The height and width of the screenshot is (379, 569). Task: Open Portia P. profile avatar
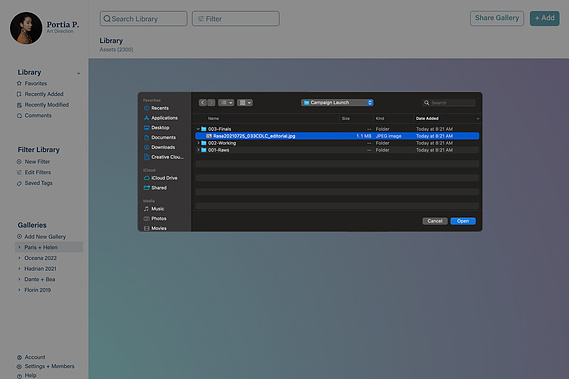(26, 28)
